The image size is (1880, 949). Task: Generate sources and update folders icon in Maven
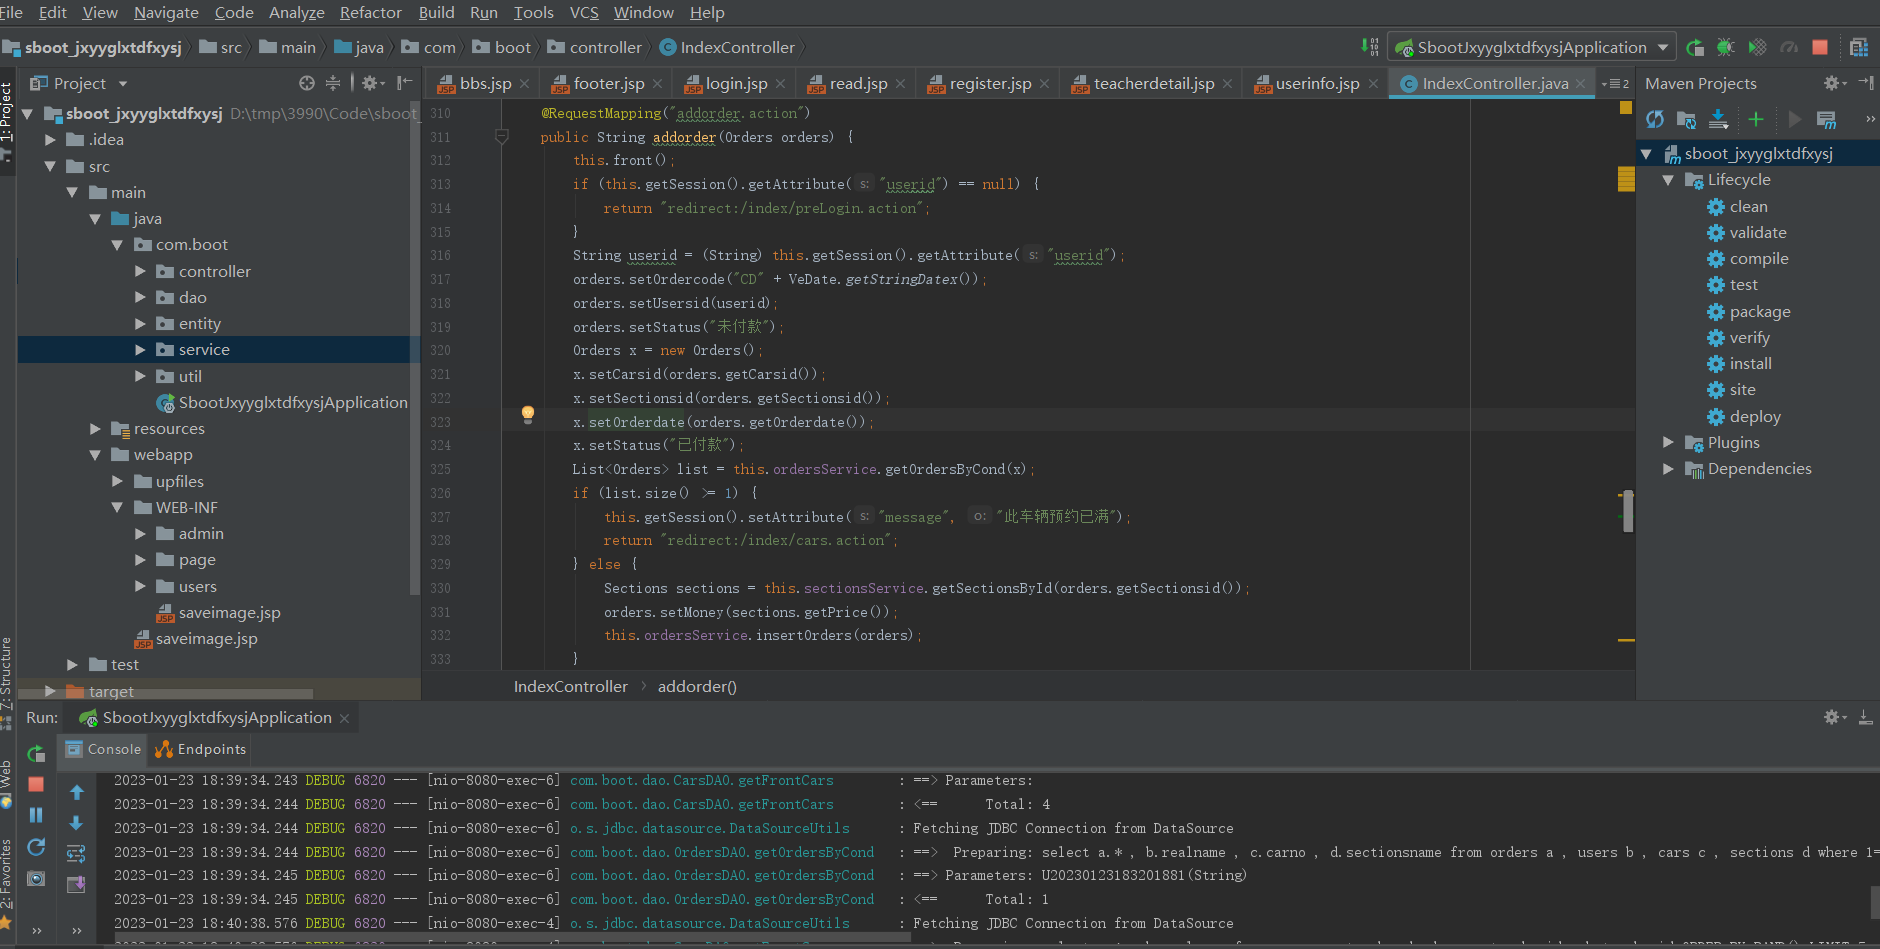click(x=1686, y=119)
